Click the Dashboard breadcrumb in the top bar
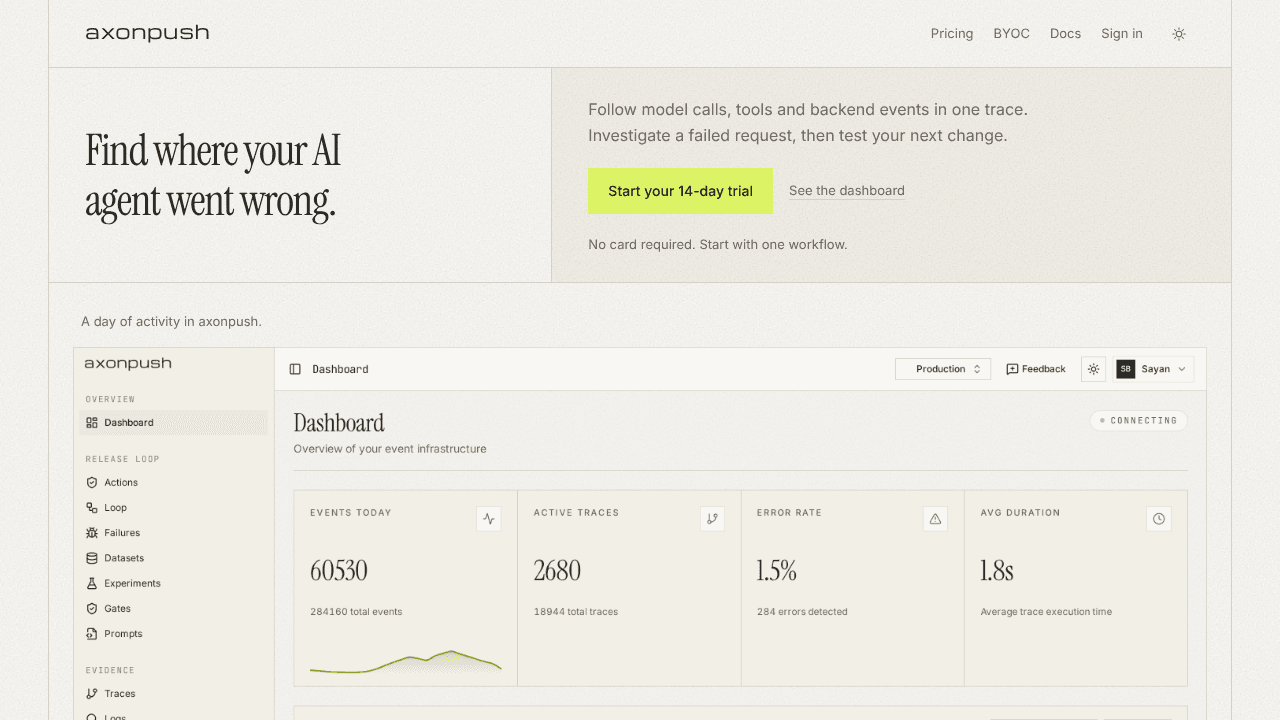 [340, 369]
